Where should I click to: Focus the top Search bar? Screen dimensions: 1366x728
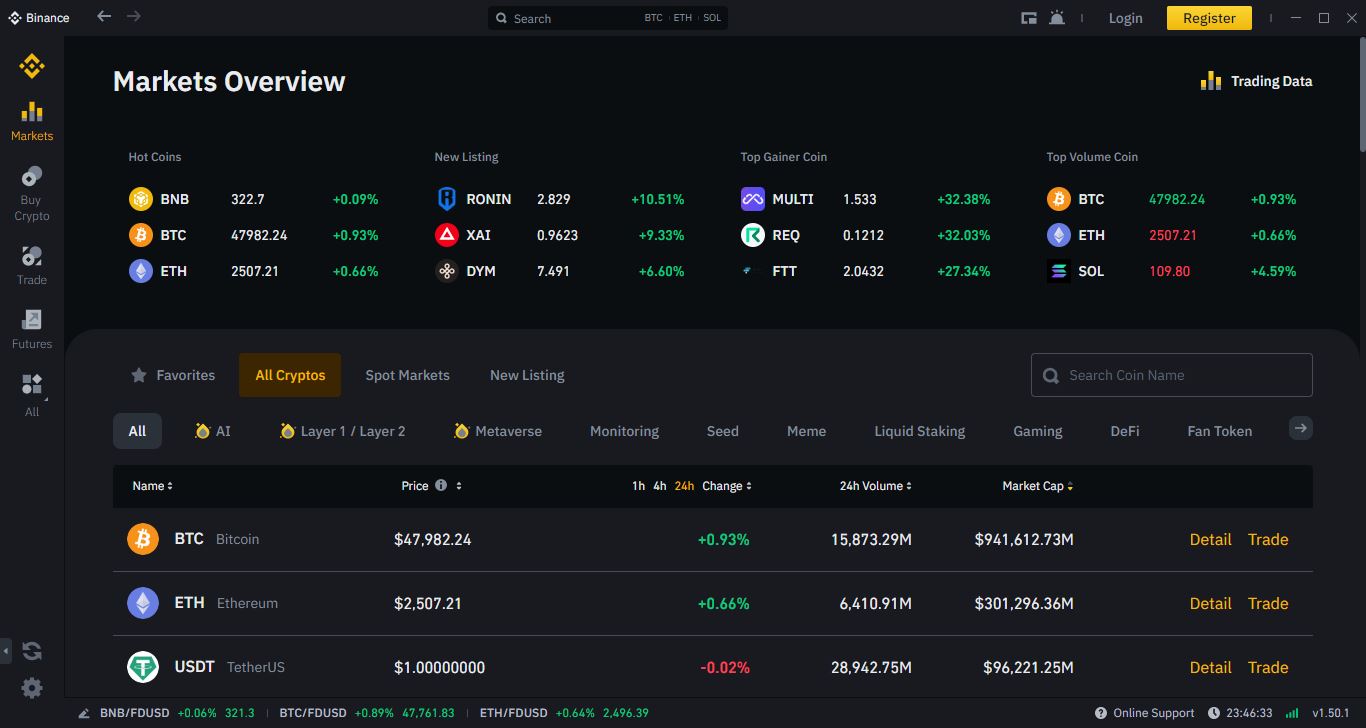point(608,18)
